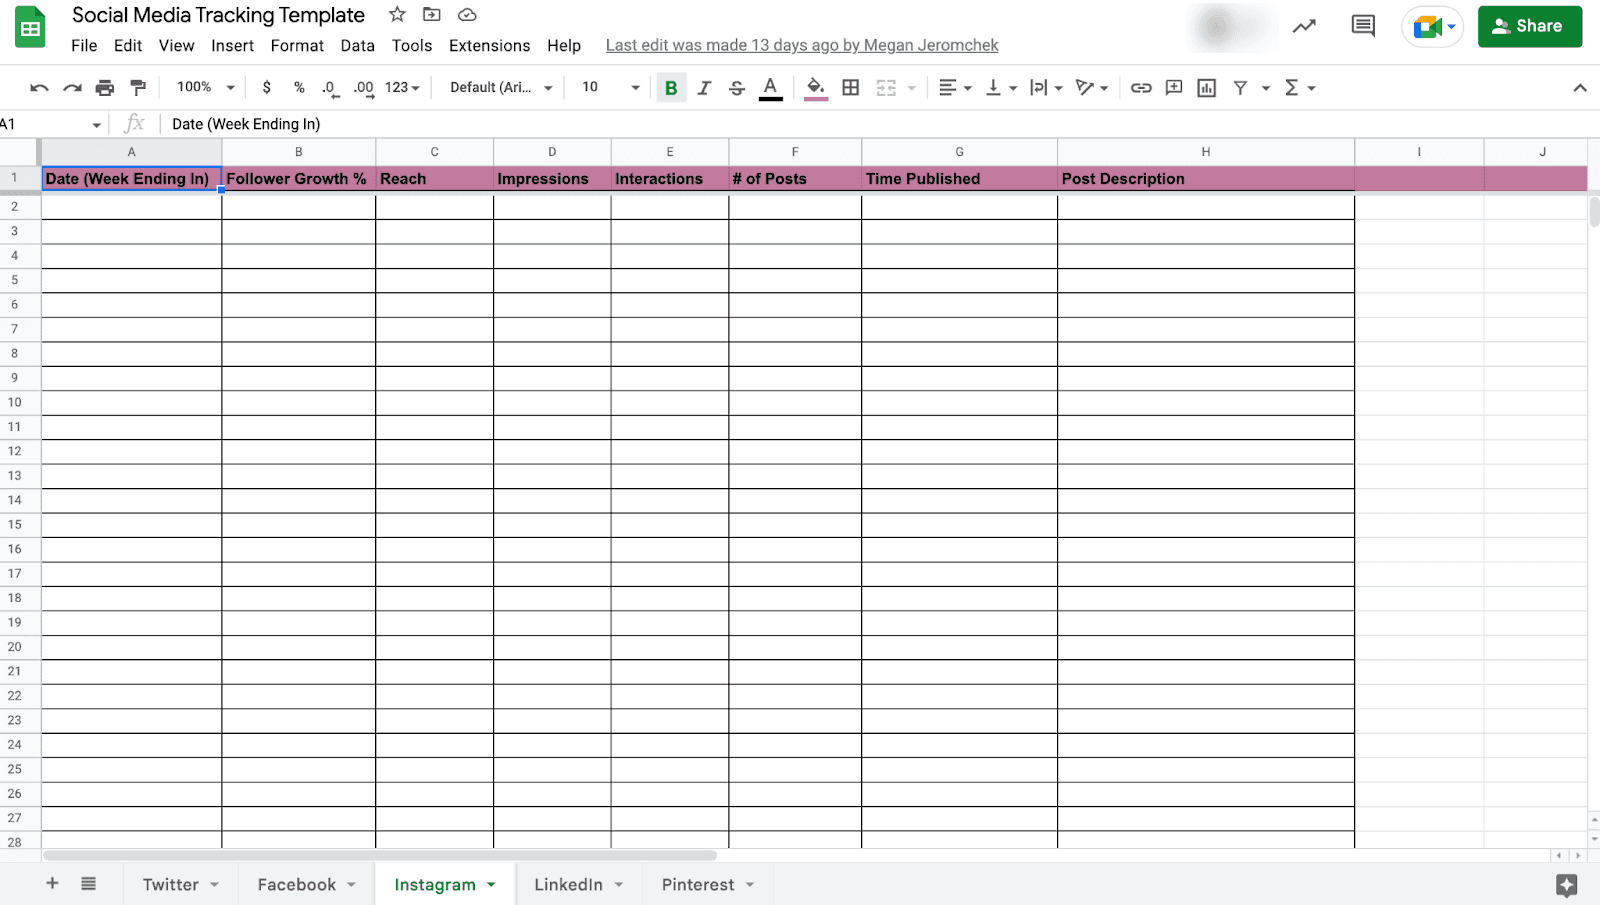Image resolution: width=1600 pixels, height=905 pixels.
Task: Open the font size dropdown
Action: [610, 88]
